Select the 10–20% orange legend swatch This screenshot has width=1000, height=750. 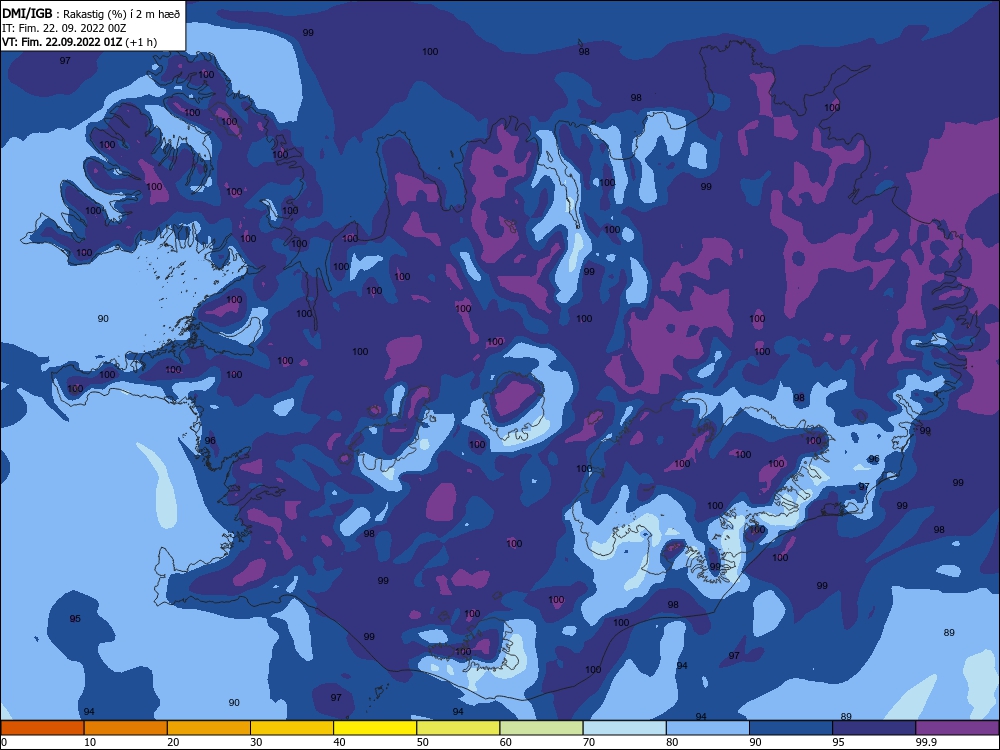coord(126,728)
